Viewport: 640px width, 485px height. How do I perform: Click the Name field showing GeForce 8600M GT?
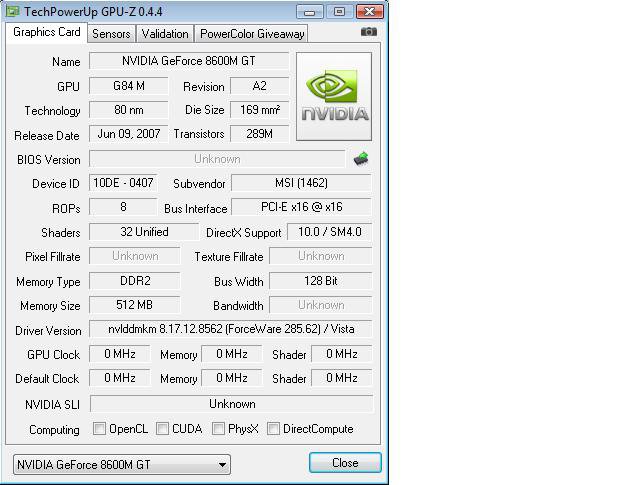coord(189,61)
